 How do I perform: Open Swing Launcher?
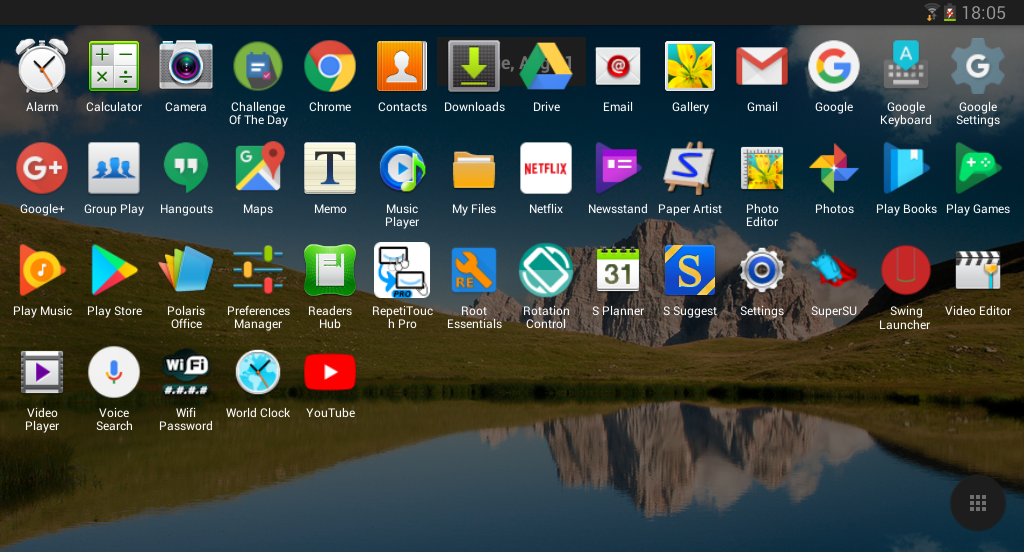(x=906, y=270)
